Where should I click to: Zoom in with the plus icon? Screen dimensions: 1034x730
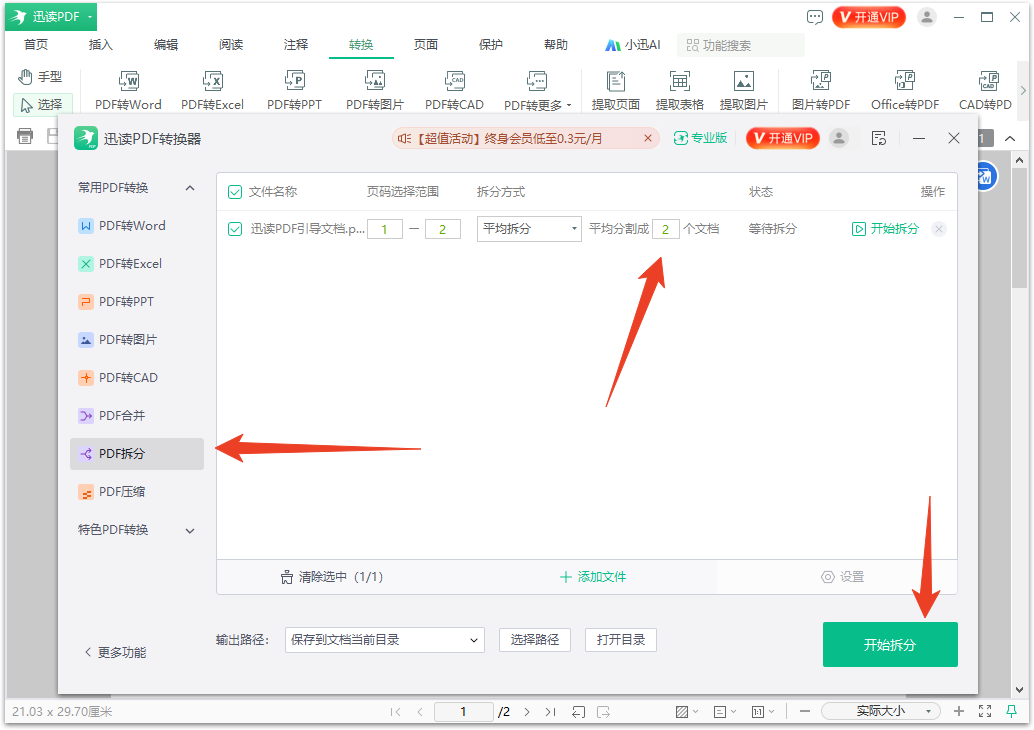959,711
